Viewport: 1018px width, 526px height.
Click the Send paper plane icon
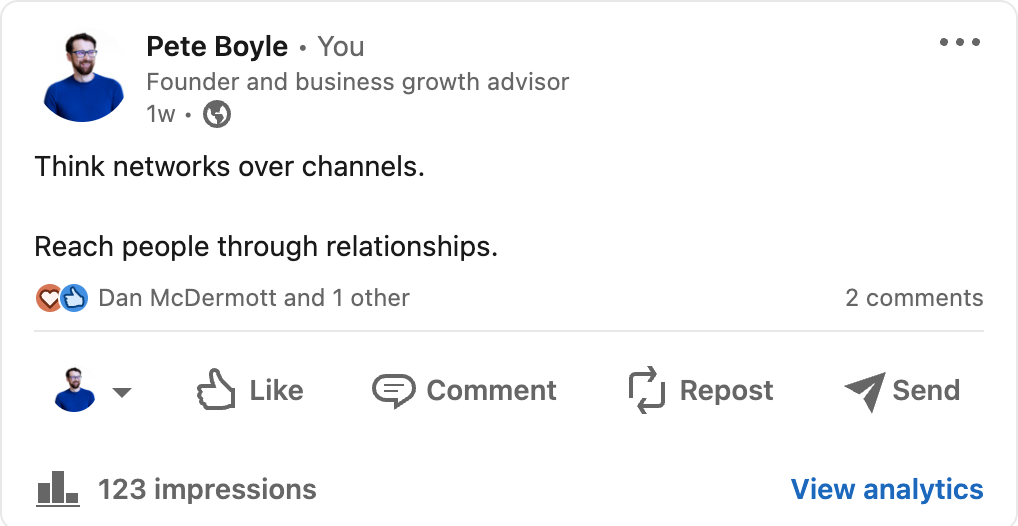864,391
